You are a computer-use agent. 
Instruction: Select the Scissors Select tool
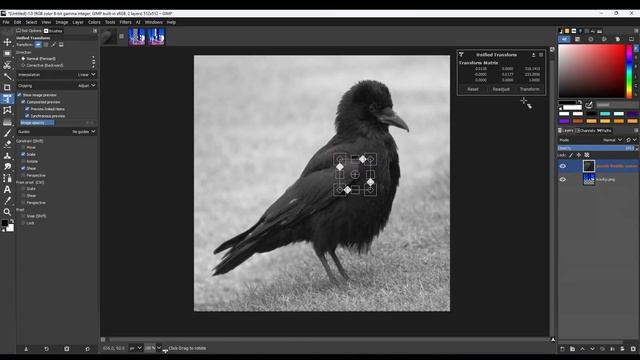point(7,65)
